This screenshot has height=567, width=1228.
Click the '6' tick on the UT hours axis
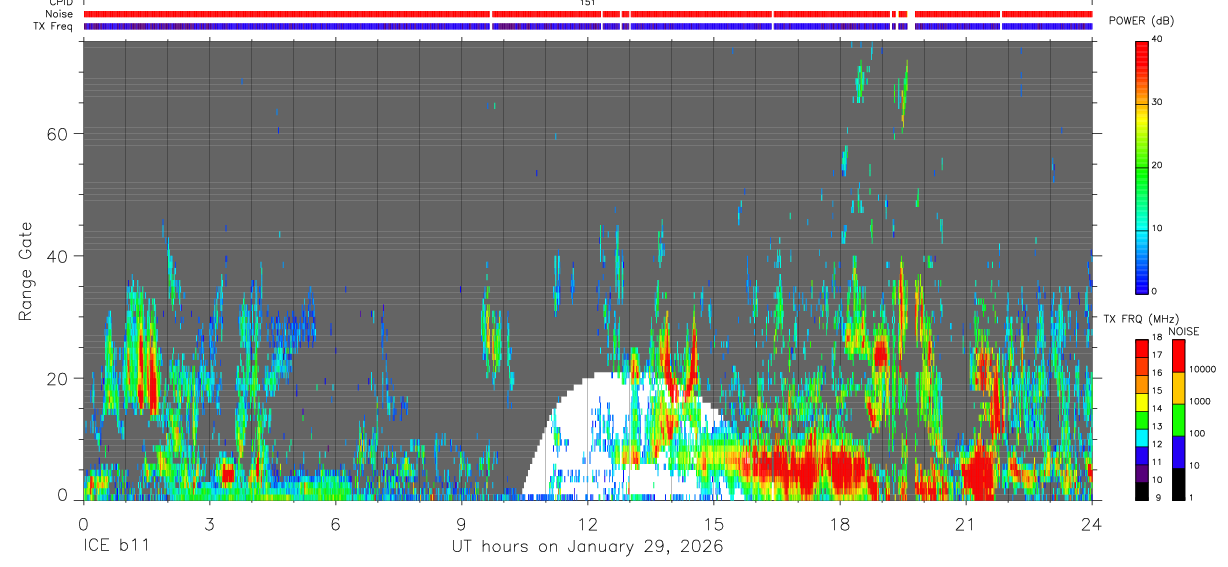coord(335,525)
